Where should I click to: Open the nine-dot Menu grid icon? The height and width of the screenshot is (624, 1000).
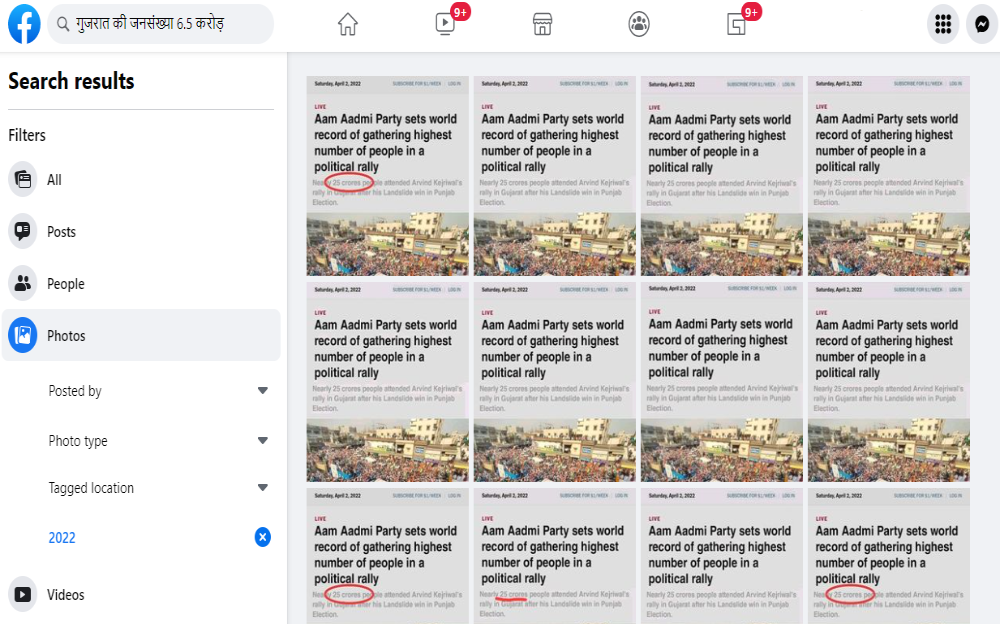coord(942,25)
